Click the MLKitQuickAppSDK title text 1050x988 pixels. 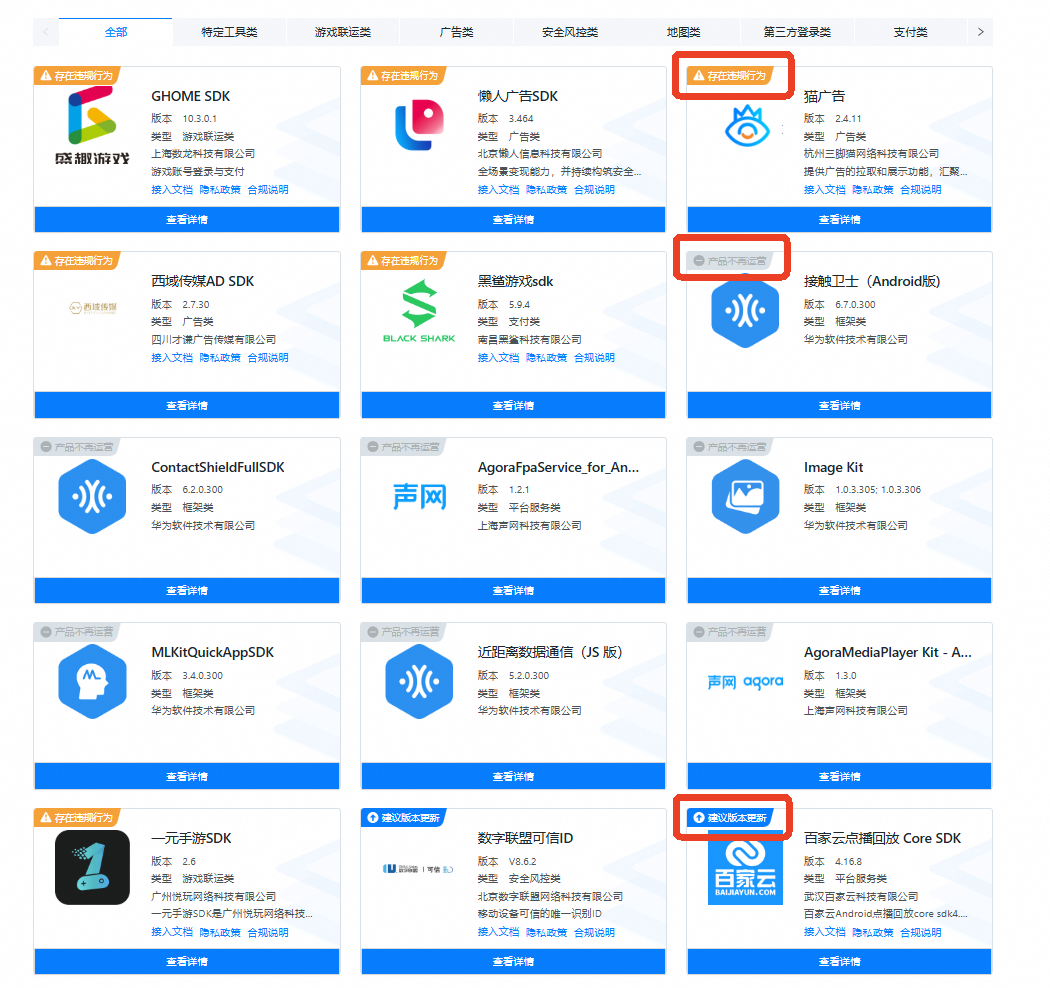[213, 652]
